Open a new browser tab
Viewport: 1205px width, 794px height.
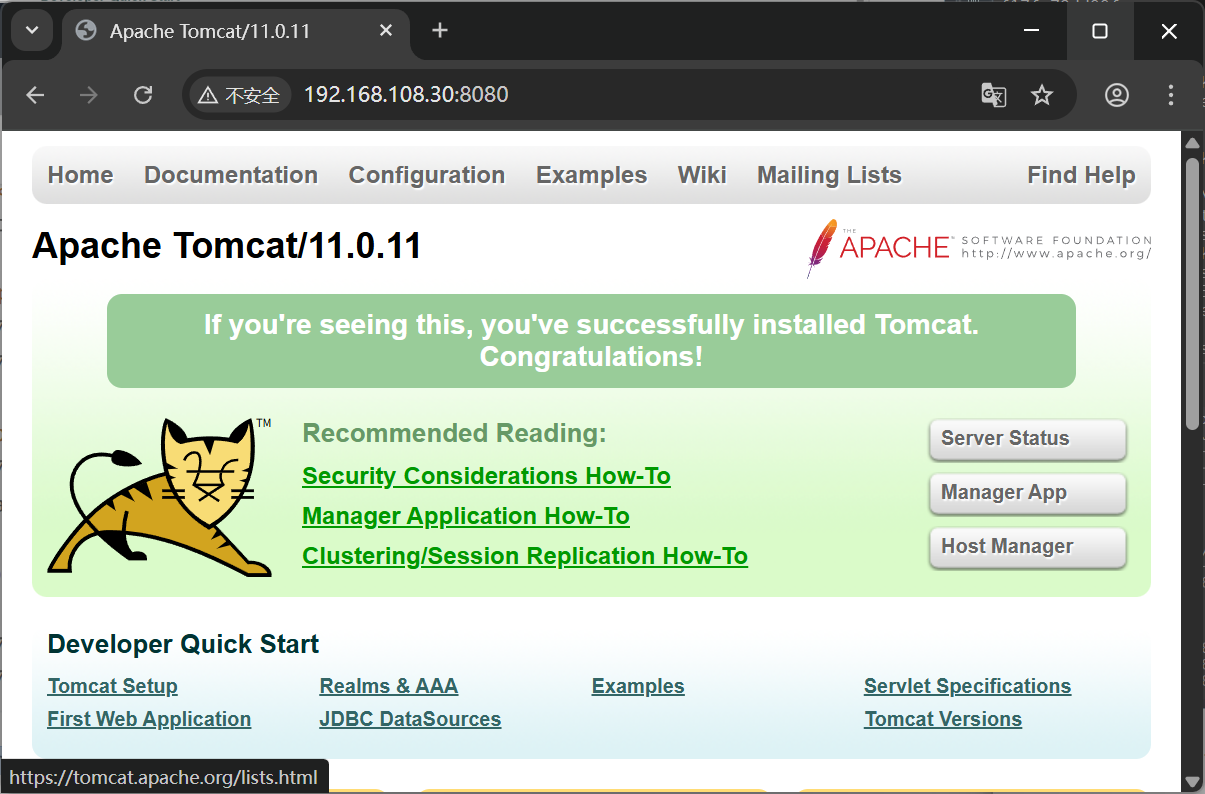(440, 31)
